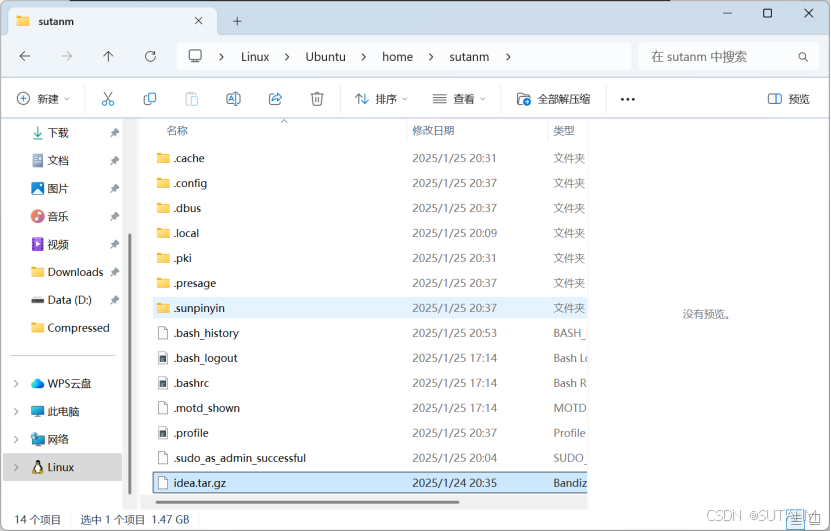Select the .bashrc file
The width and height of the screenshot is (831, 531).
(369, 383)
